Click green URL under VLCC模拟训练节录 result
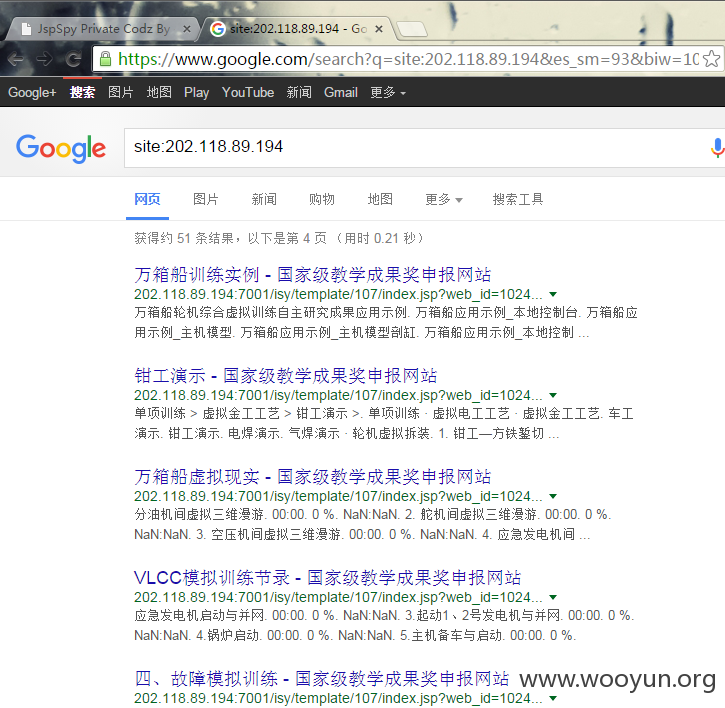This screenshot has height=708, width=725. pos(338,597)
